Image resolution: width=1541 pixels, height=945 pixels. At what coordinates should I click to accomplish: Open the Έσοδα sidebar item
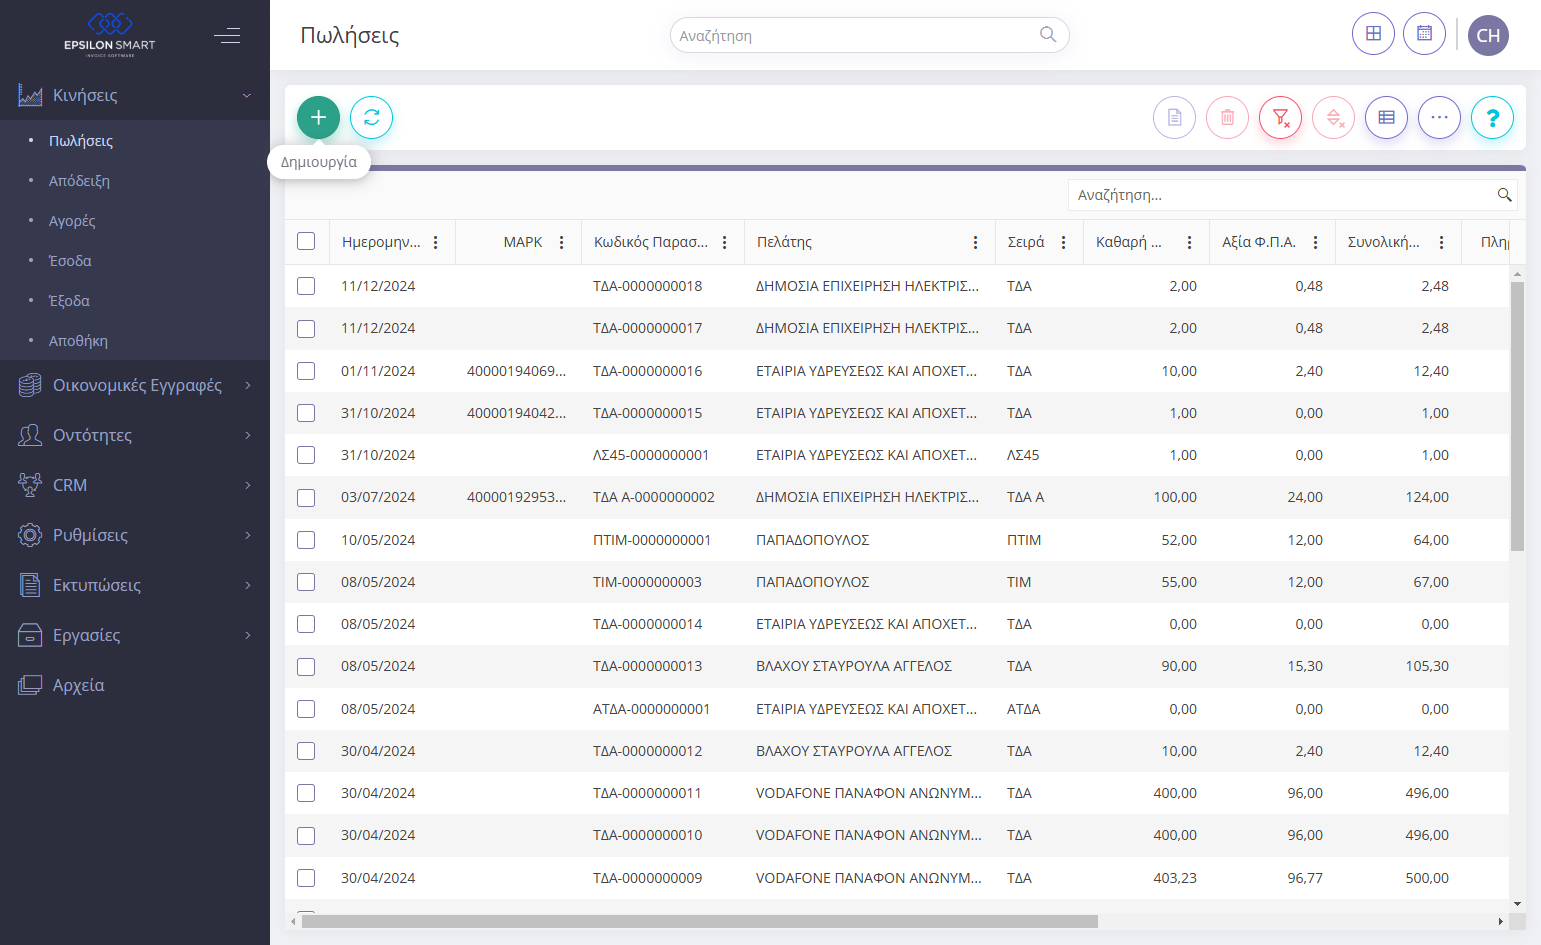(x=70, y=261)
